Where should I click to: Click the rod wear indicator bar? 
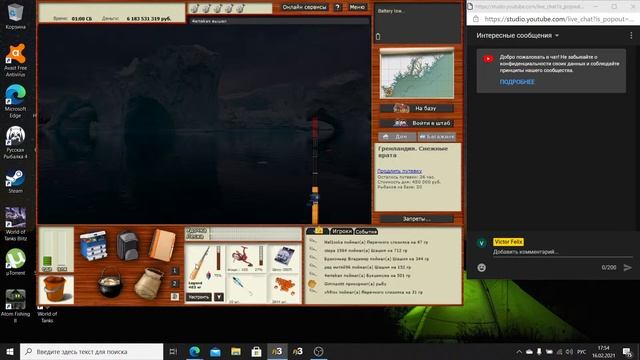click(218, 258)
